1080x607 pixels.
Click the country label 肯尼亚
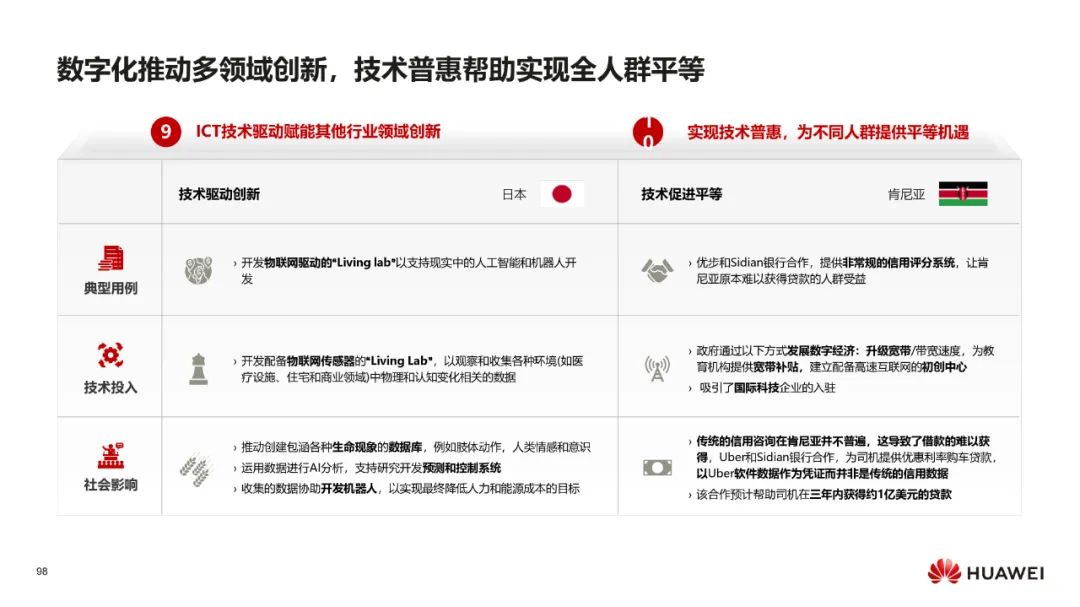click(x=906, y=194)
